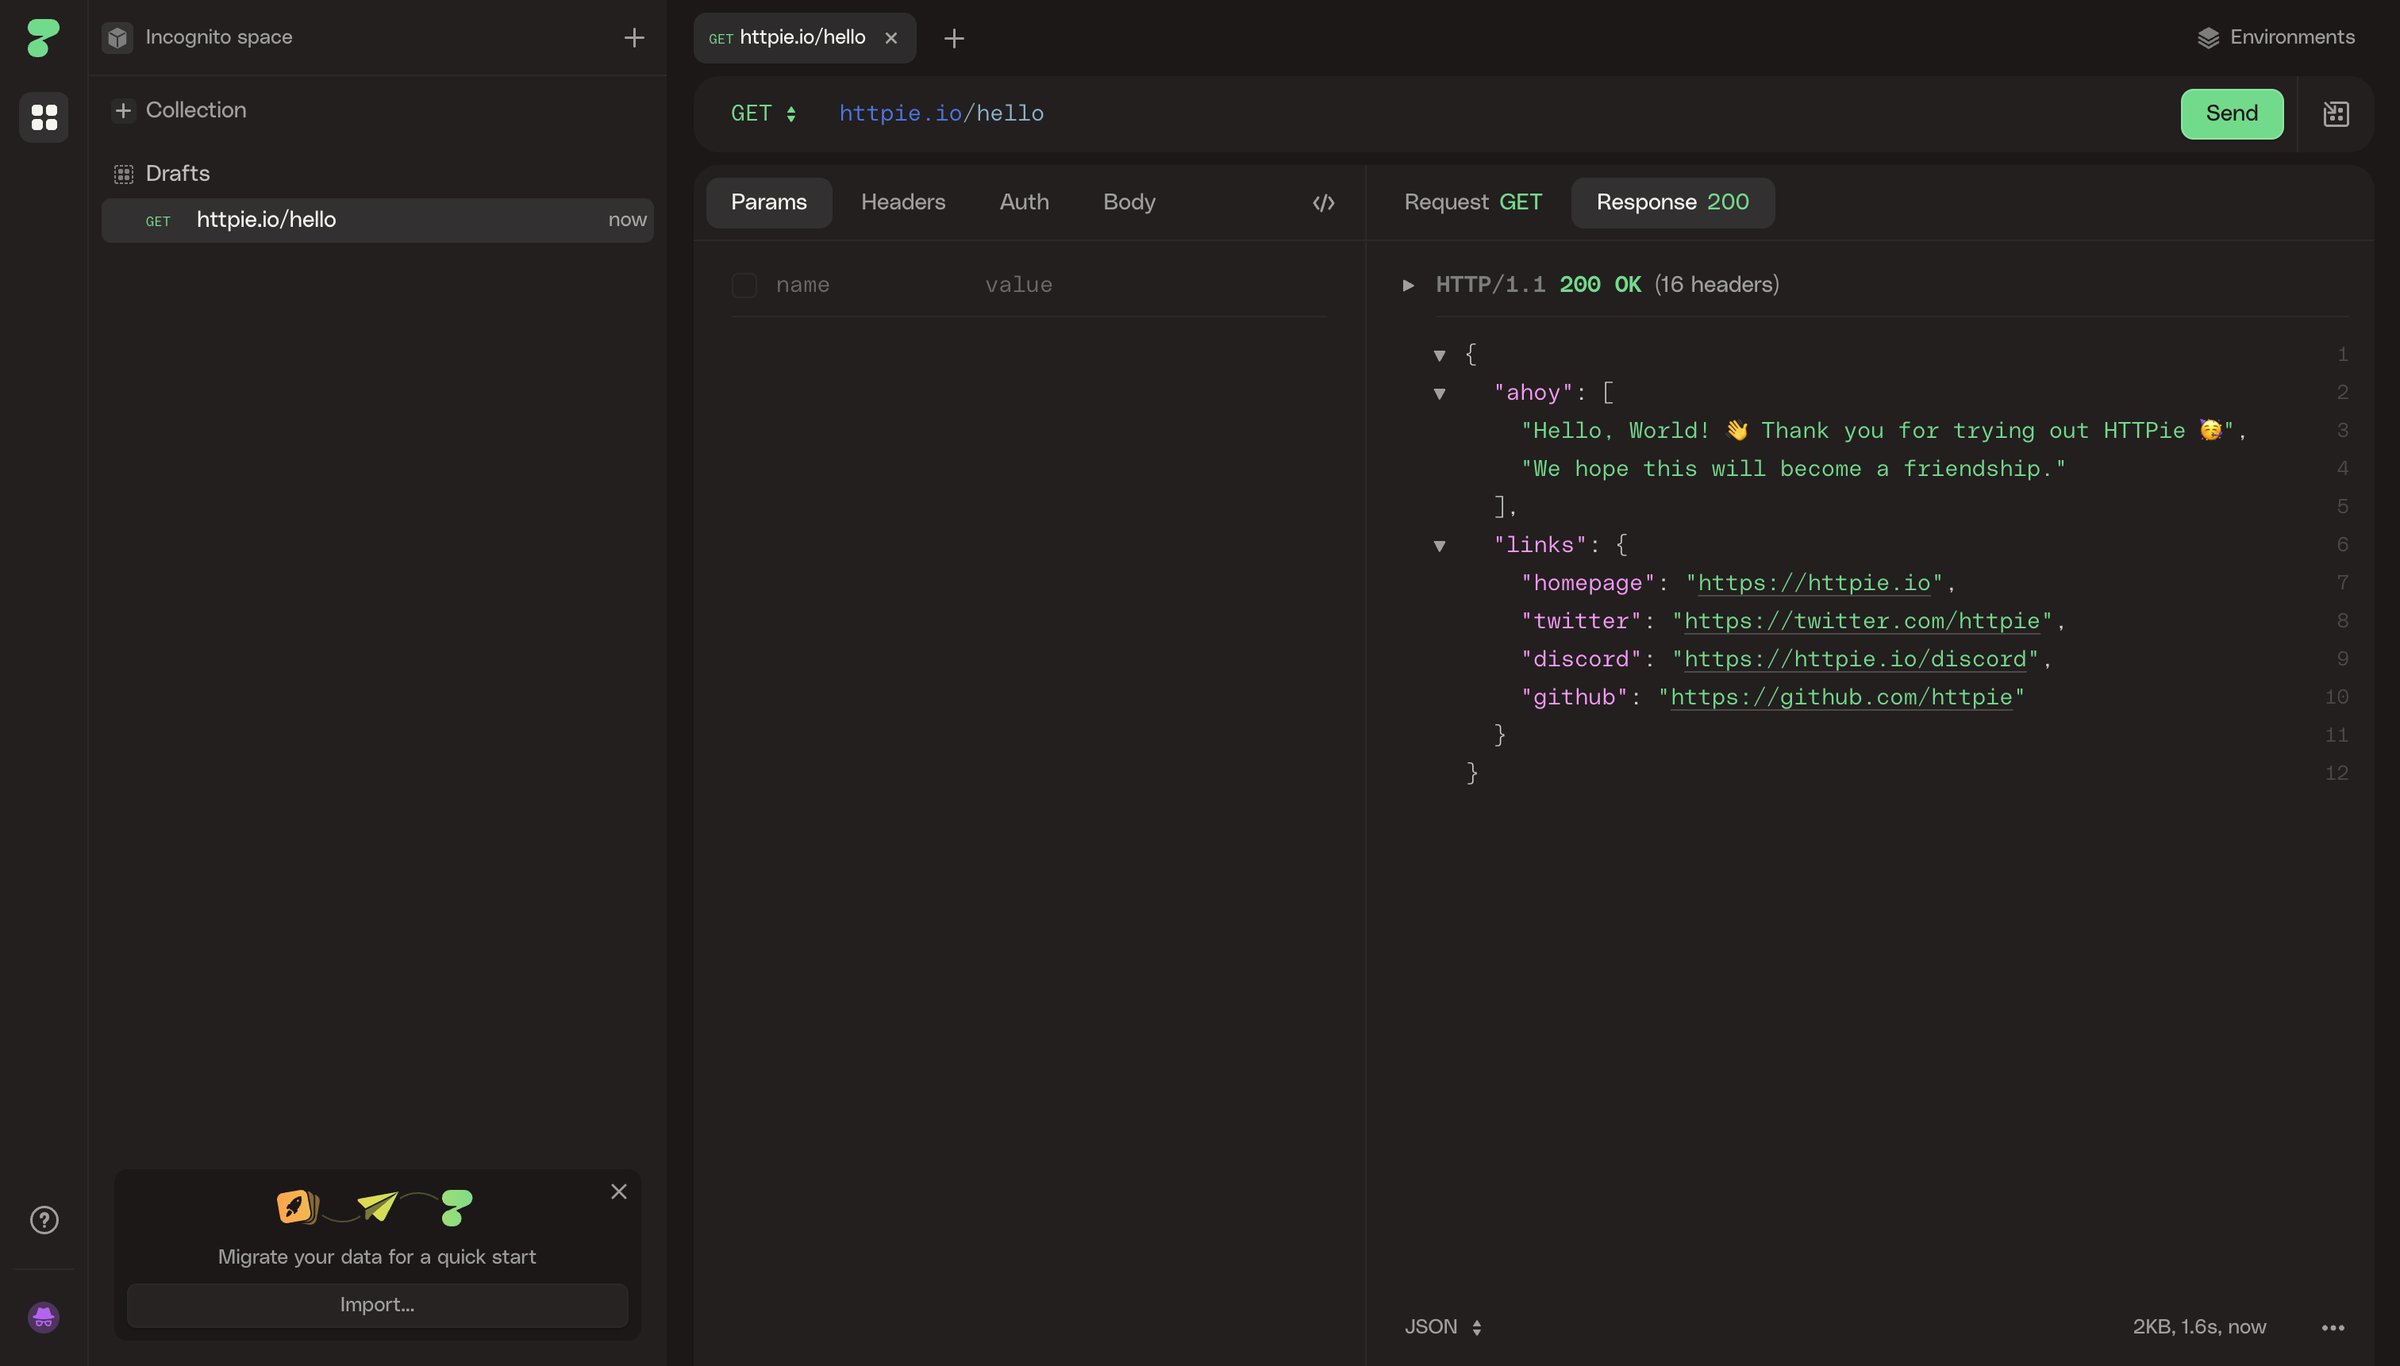Click the "github" key
This screenshot has height=1366, width=2400.
tap(1573, 697)
